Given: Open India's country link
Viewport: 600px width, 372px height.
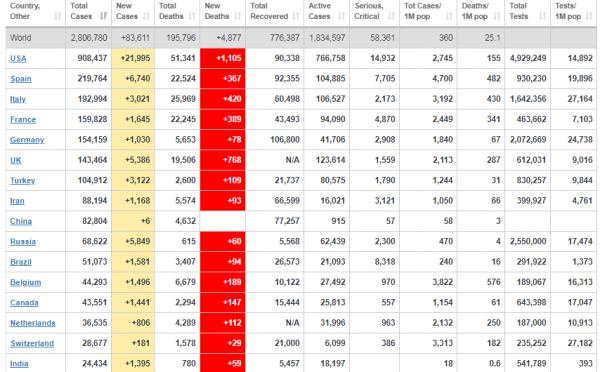Looking at the screenshot, I should (19, 364).
